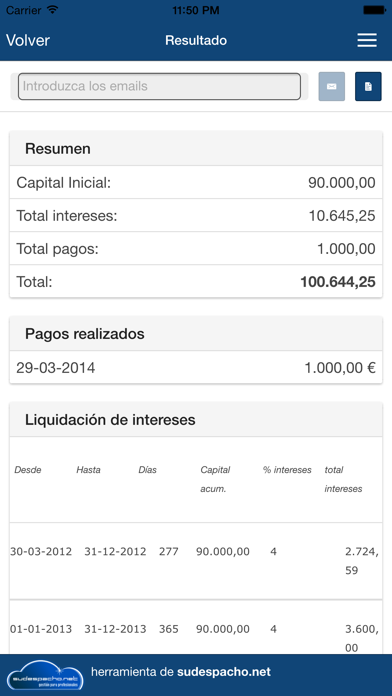Focus the 'Introduzca los emails' field
Image resolution: width=392 pixels, height=696 pixels.
pyautogui.click(x=159, y=86)
